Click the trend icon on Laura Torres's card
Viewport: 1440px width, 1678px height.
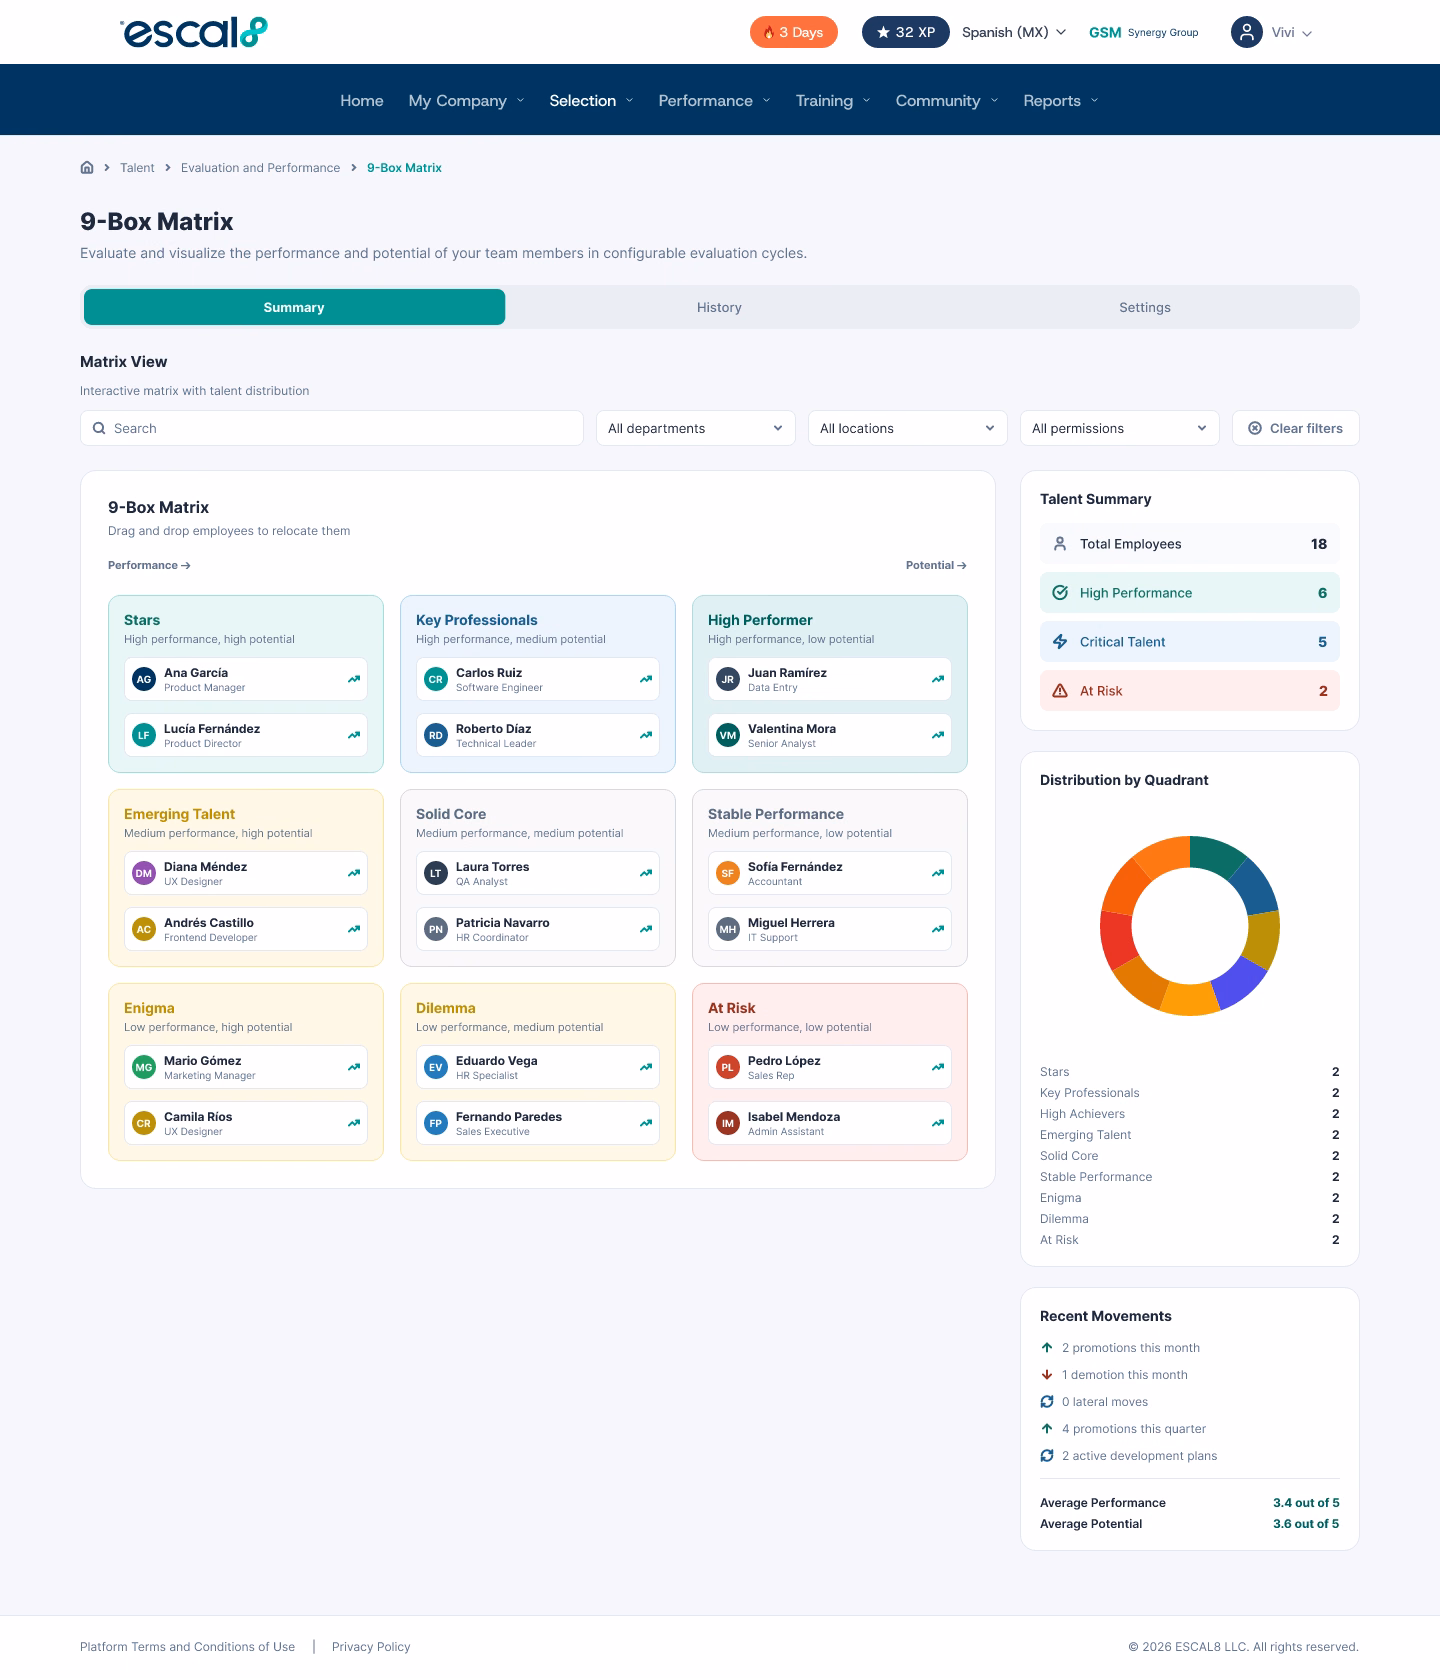(x=646, y=873)
